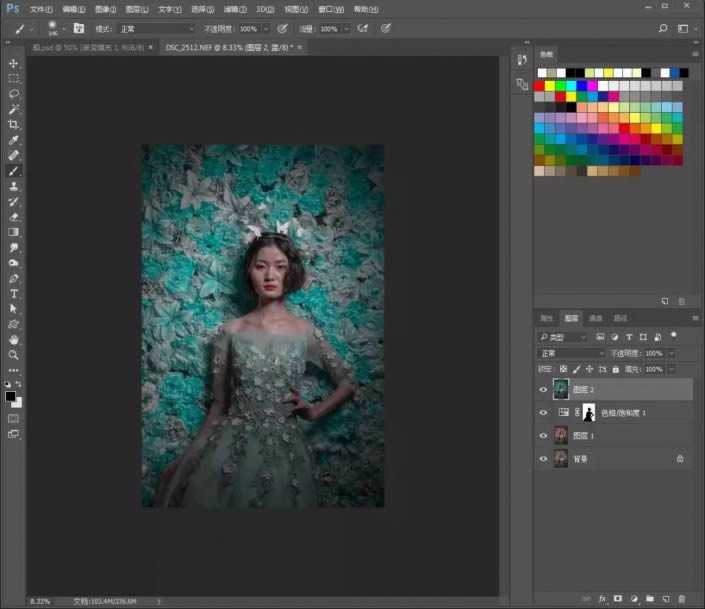
Task: Select the Lasso tool
Action: 14,93
